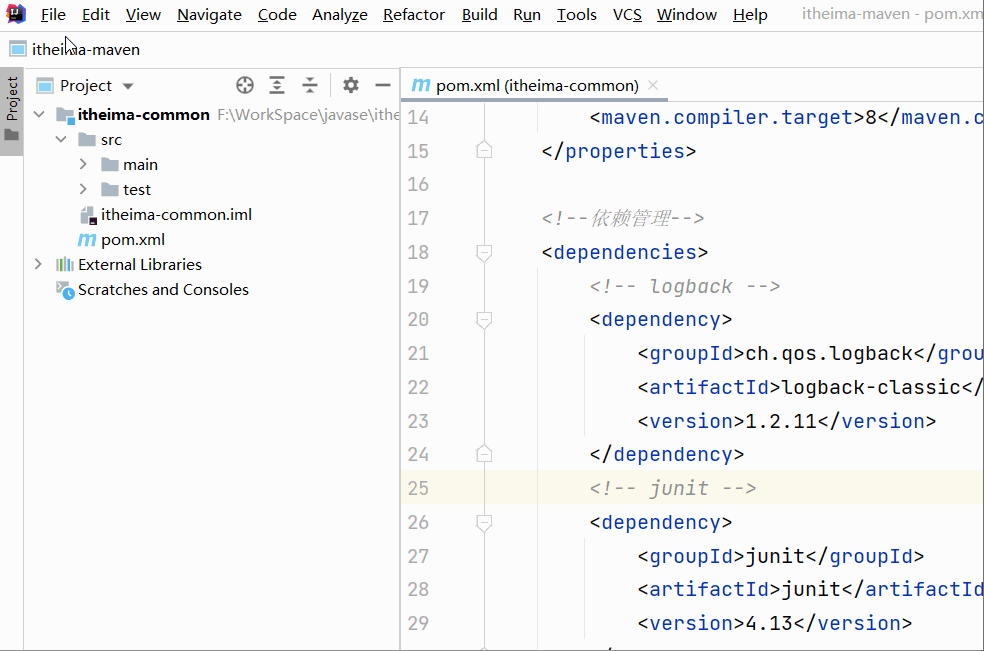Image resolution: width=984 pixels, height=651 pixels.
Task: Open the VCS menu
Action: [x=627, y=14]
